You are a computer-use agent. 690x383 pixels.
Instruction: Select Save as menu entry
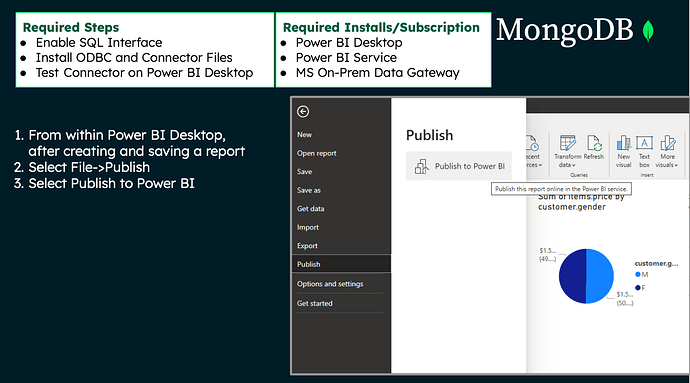[x=308, y=190]
